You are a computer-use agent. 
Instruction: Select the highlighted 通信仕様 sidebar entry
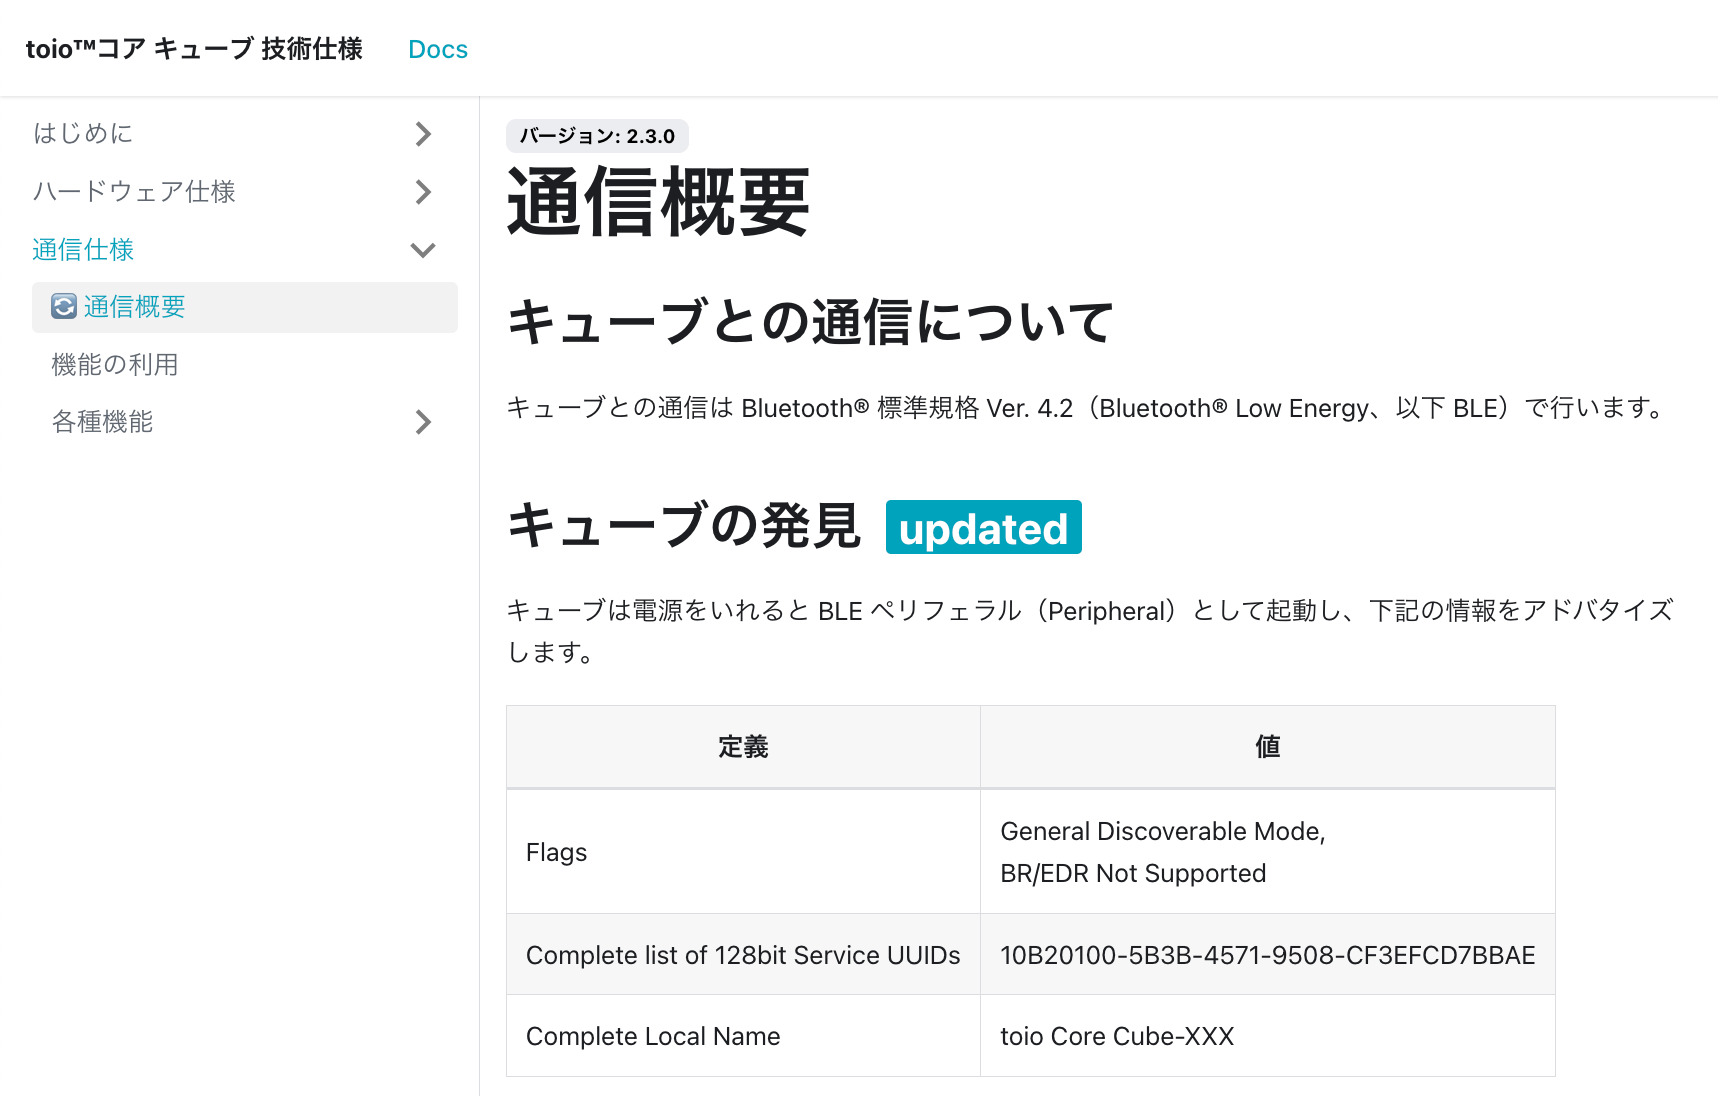click(83, 250)
